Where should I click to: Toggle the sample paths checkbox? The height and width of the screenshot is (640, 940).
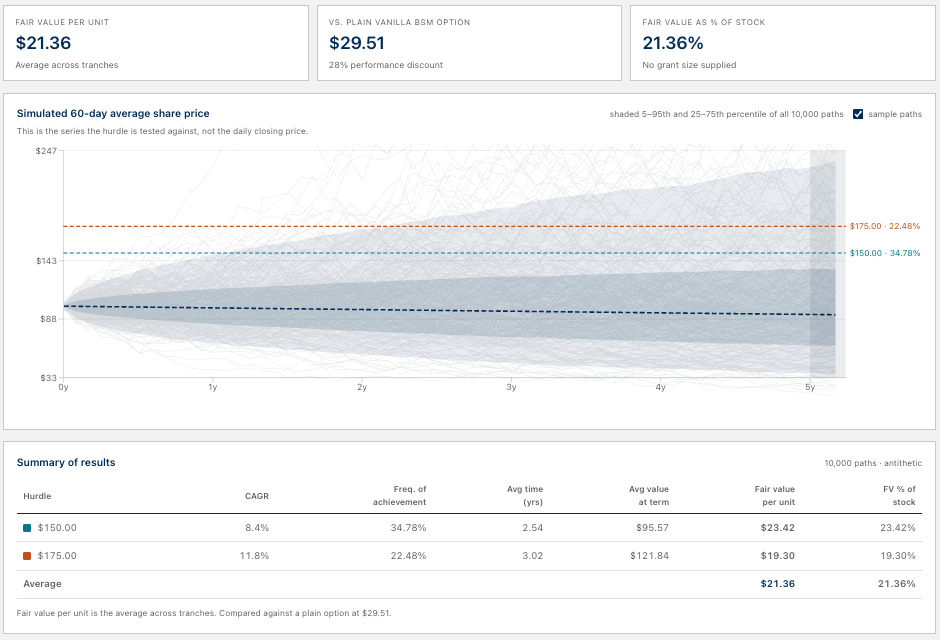click(858, 114)
